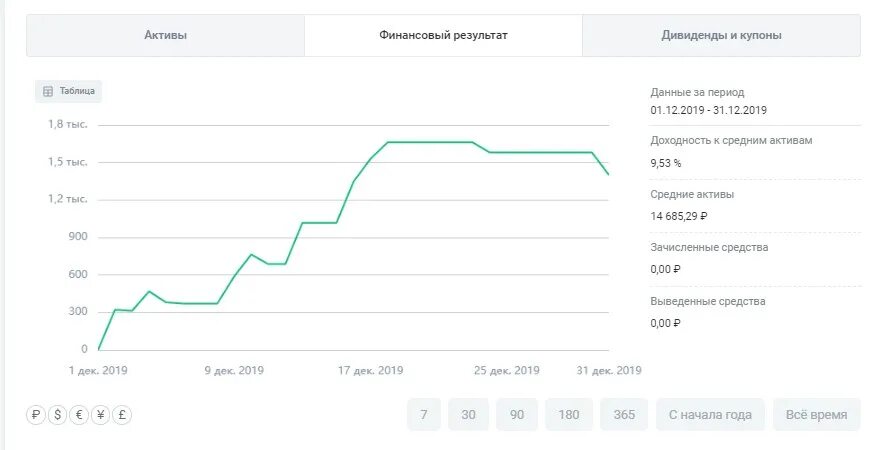Switch currency to US dollars
Screen dimensions: 881x450
point(57,415)
